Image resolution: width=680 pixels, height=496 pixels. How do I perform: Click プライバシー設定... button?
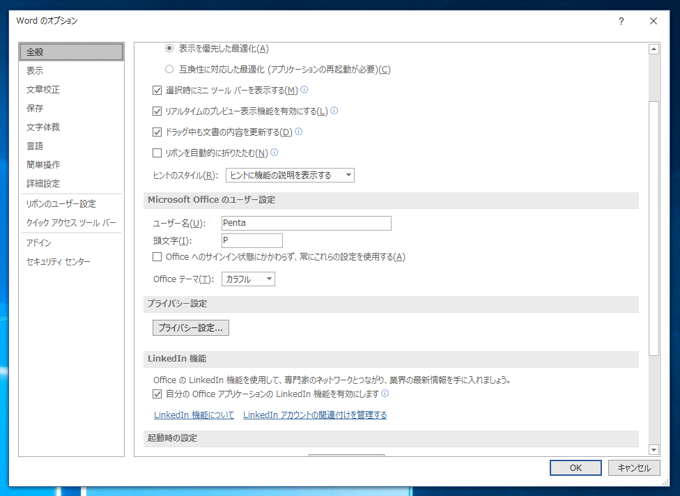pos(191,328)
